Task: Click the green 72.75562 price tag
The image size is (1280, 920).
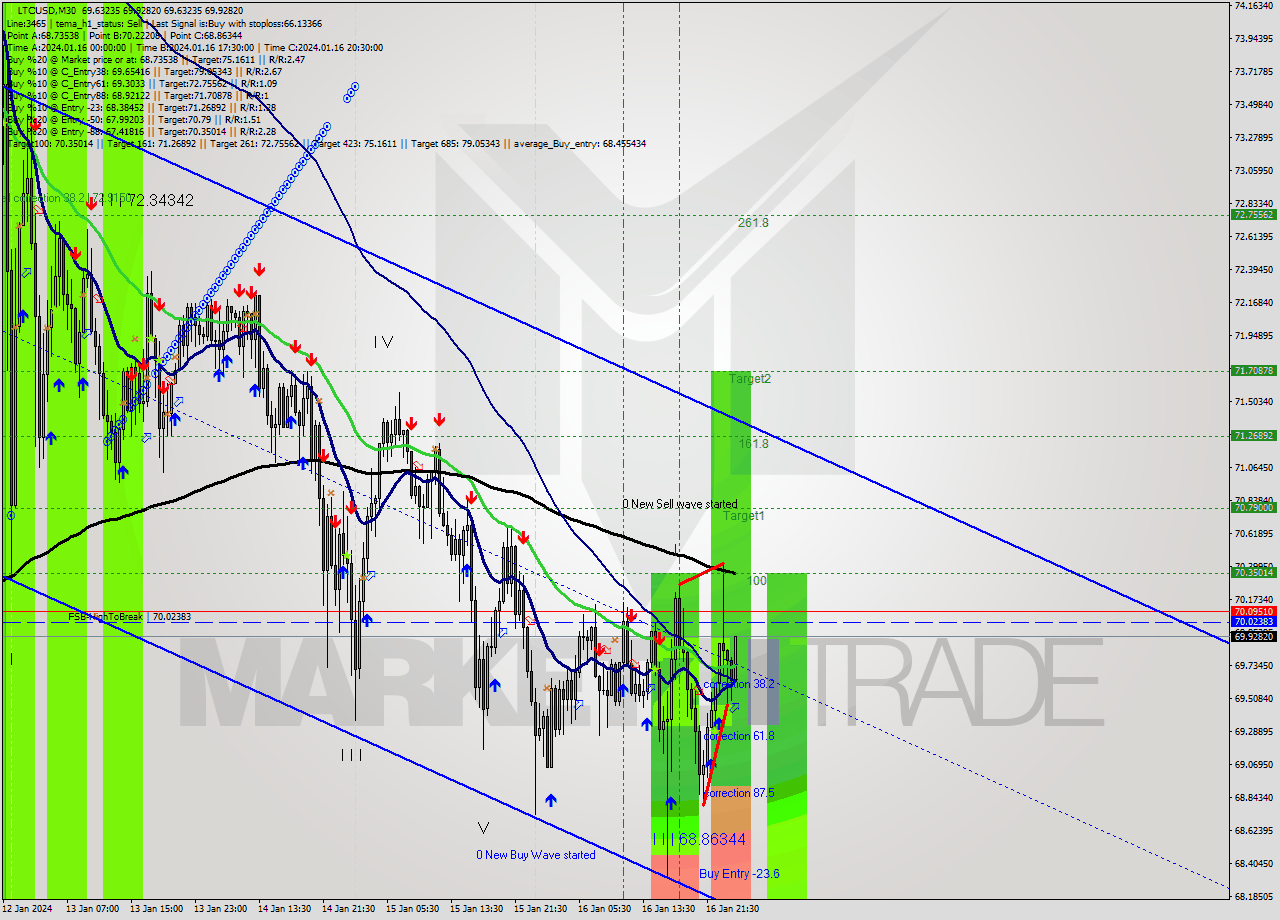Action: [x=1254, y=215]
